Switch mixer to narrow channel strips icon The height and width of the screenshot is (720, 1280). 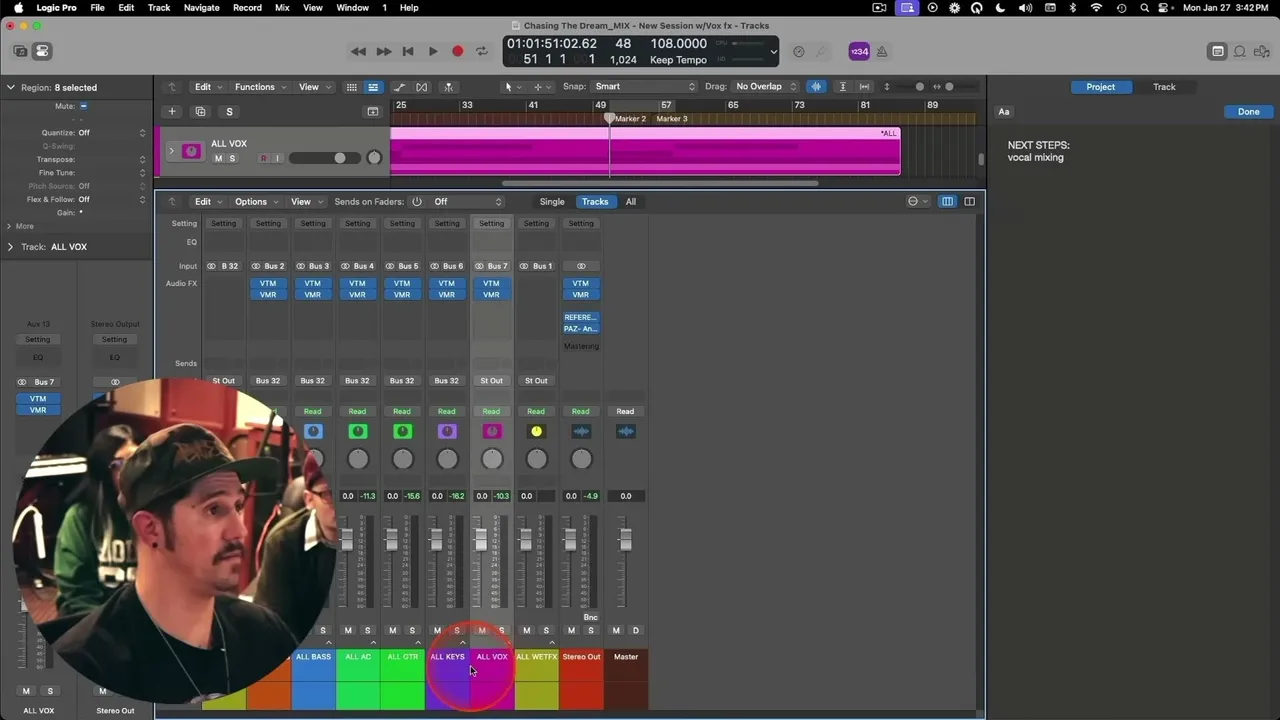point(947,201)
